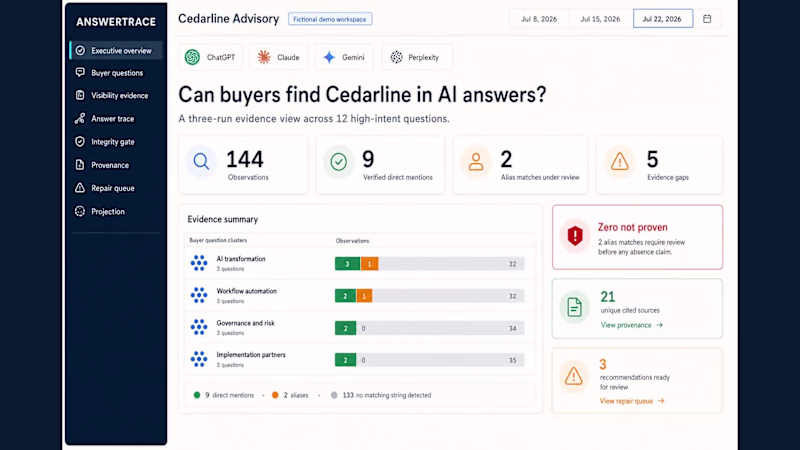Click the Fictional demo workspace badge
800x450 pixels.
pos(330,19)
